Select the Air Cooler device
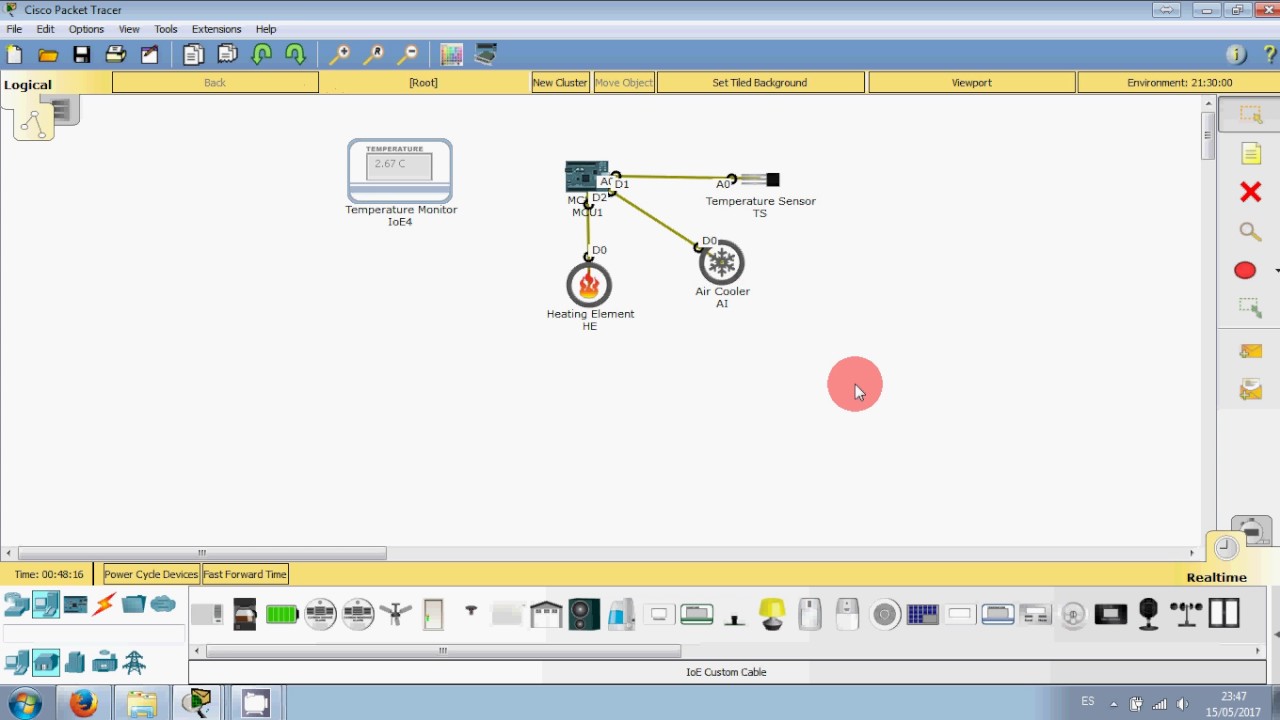 pos(721,263)
